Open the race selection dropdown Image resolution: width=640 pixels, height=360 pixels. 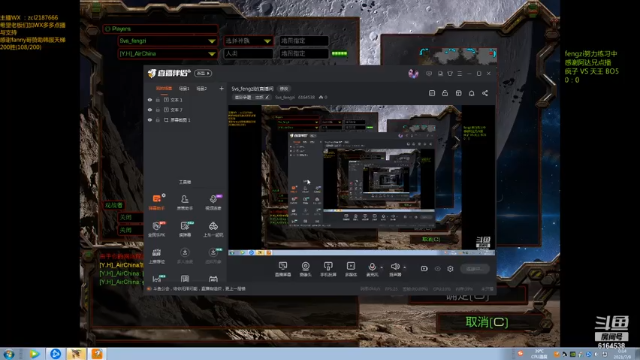[248, 41]
